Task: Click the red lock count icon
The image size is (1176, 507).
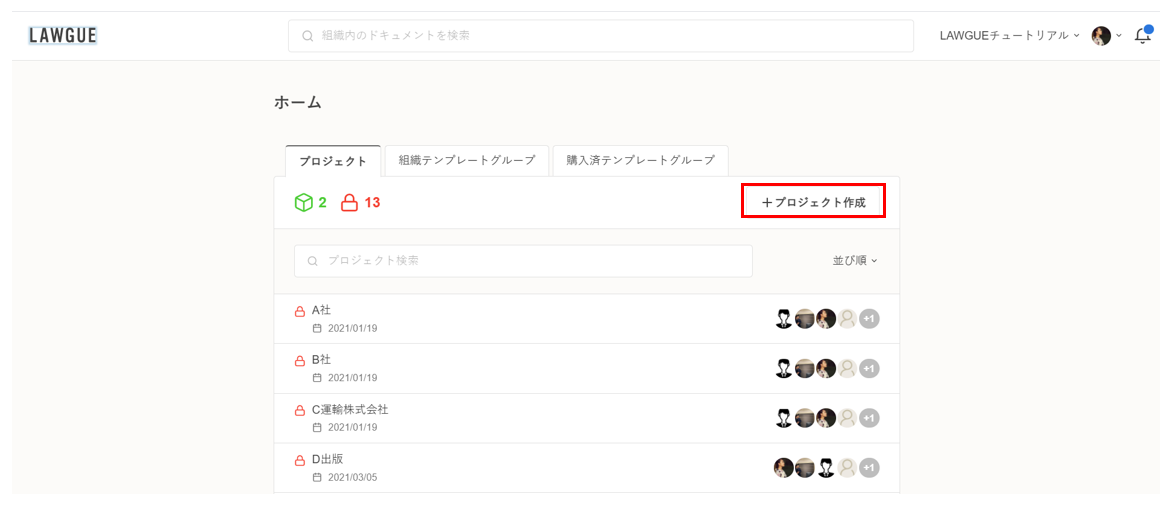Action: coord(349,203)
